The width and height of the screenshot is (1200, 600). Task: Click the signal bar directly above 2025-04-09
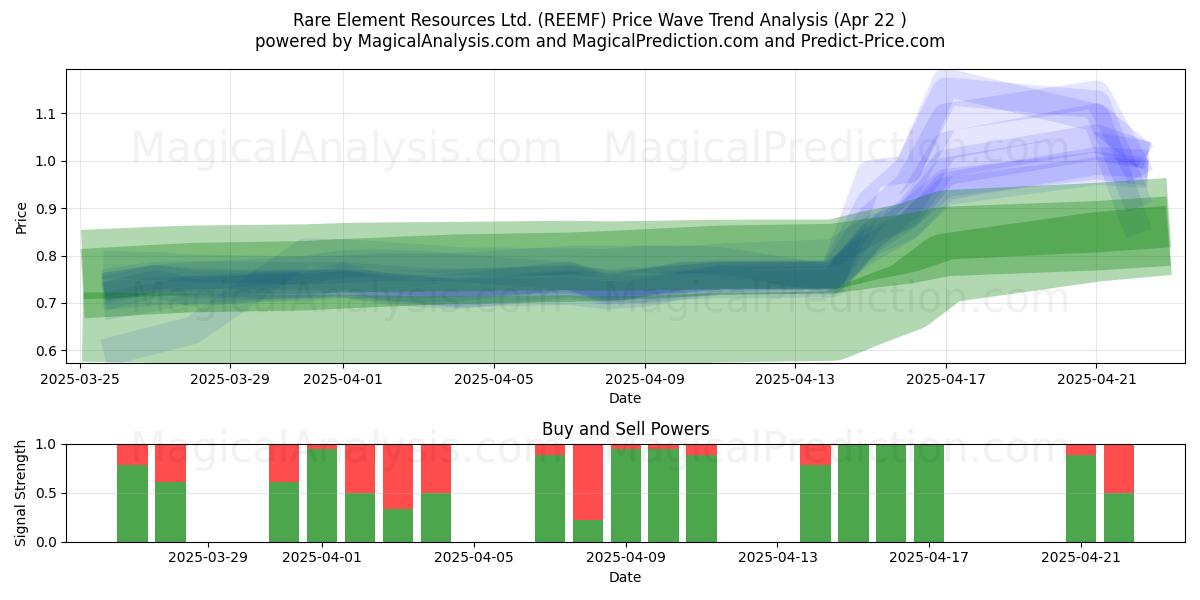click(626, 493)
